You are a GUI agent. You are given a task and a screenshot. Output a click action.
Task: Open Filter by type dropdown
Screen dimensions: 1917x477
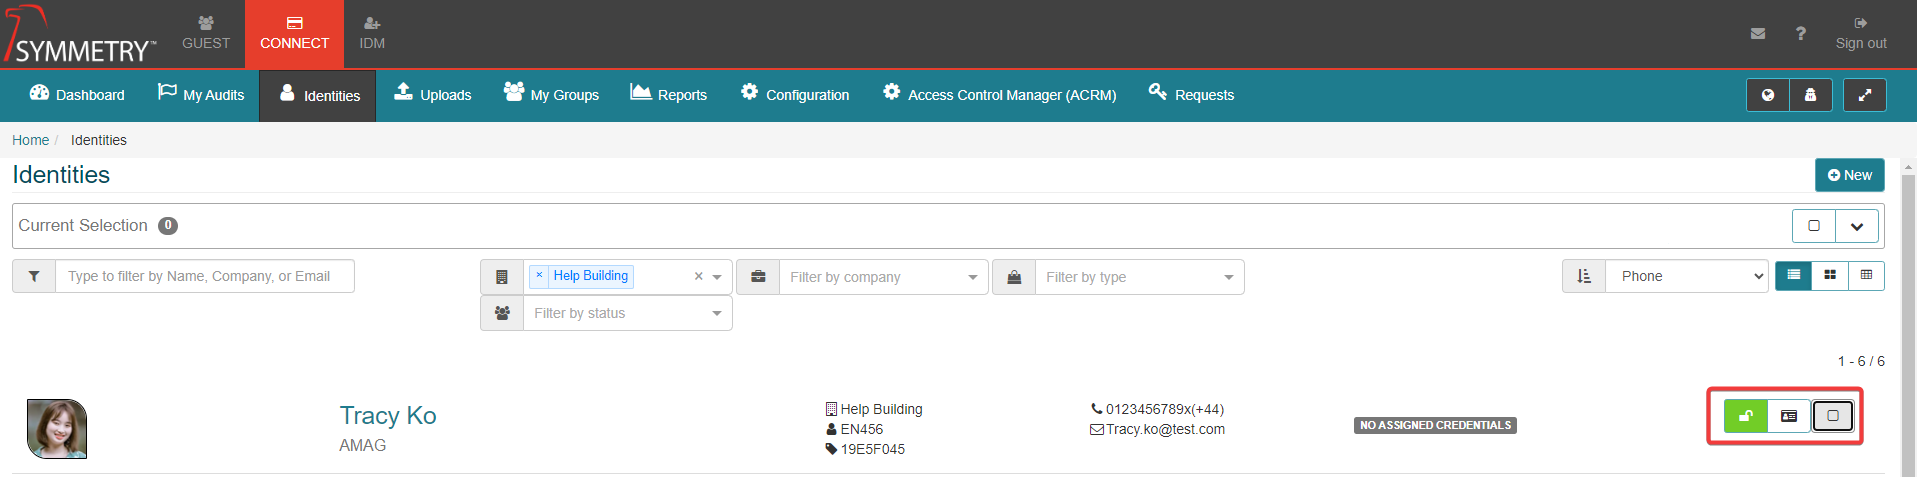(x=1140, y=277)
